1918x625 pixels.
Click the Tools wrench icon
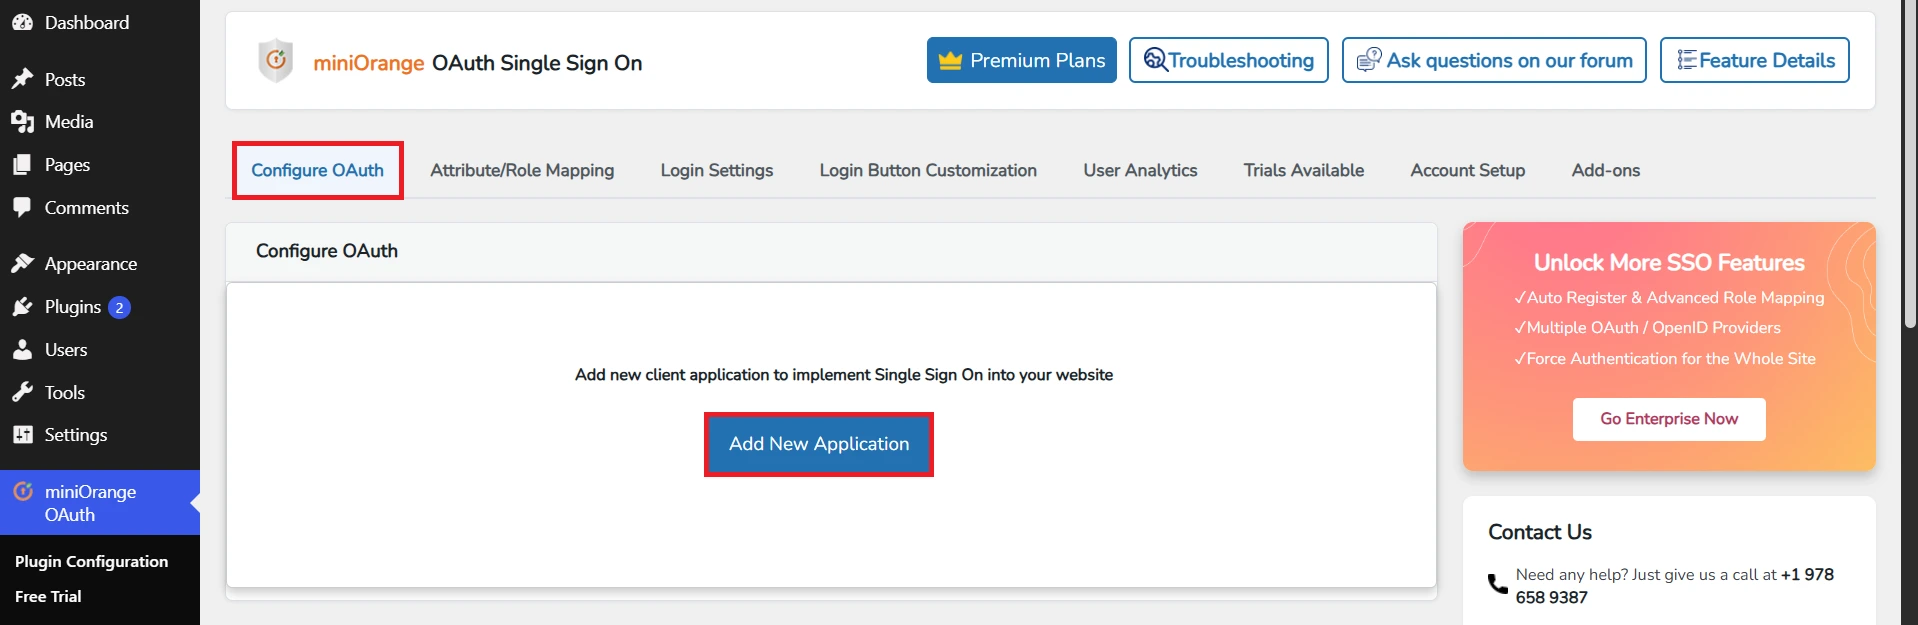click(x=22, y=392)
